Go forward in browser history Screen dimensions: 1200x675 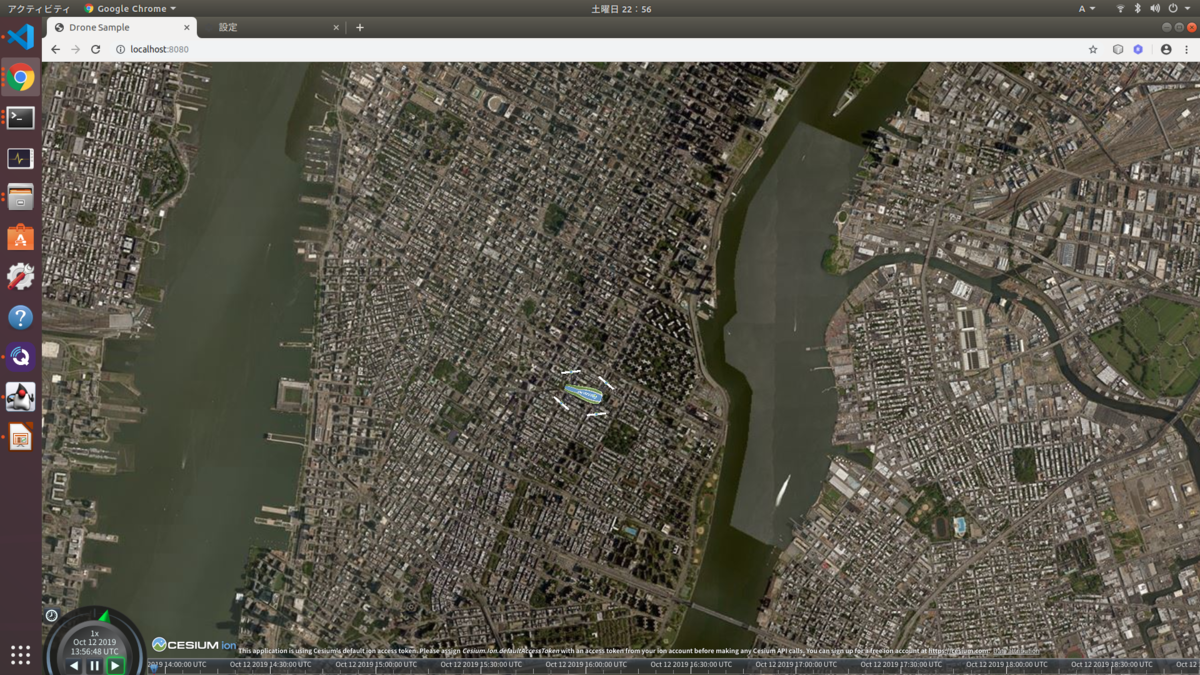coord(75,49)
